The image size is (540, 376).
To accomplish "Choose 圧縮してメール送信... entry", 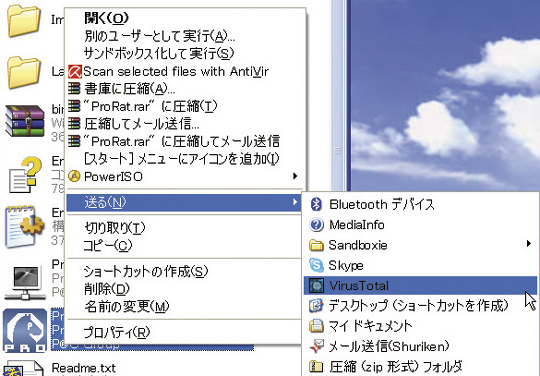I will tap(185, 123).
